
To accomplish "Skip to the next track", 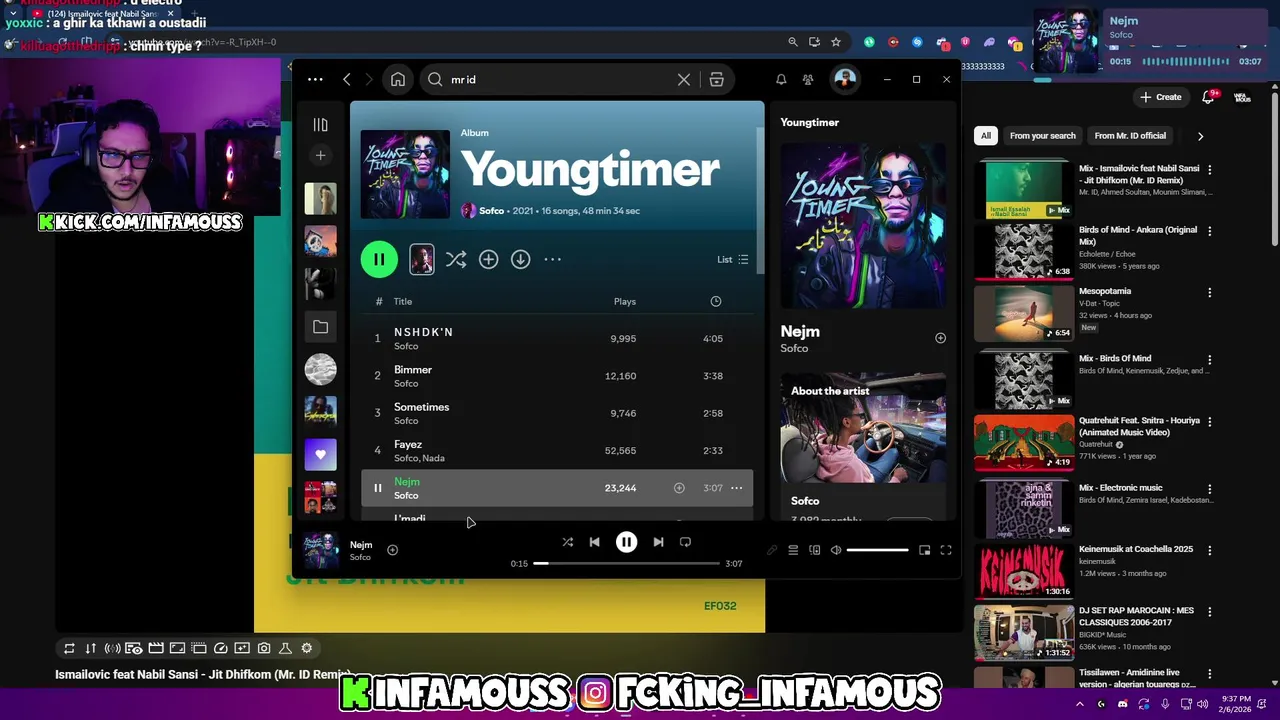I will coord(658,542).
